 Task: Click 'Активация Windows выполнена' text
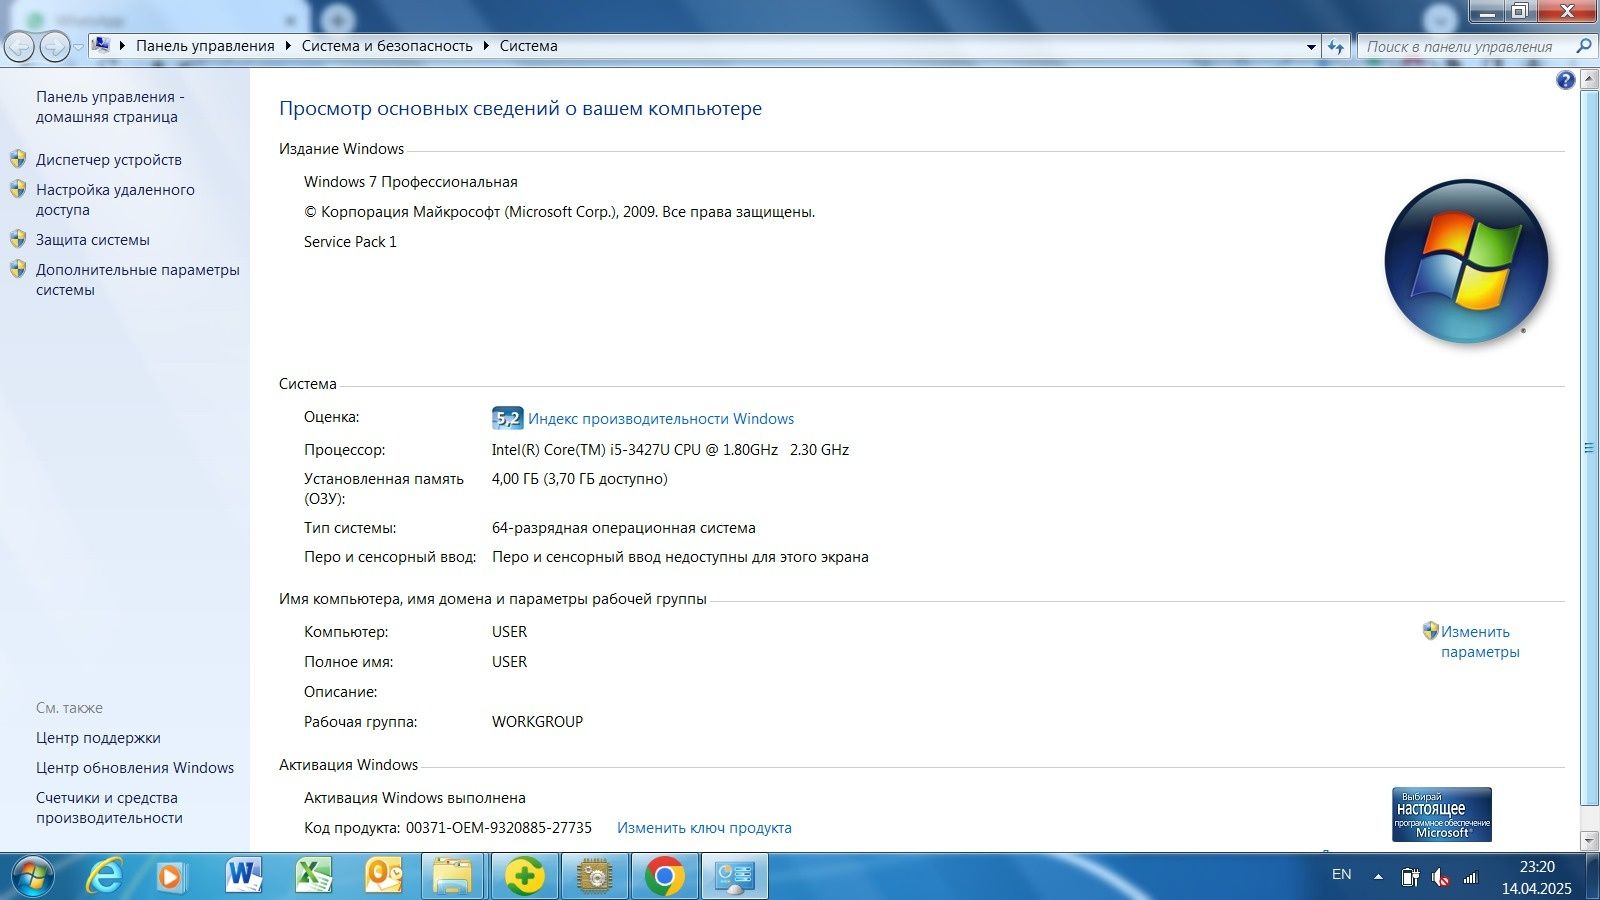[x=415, y=798]
